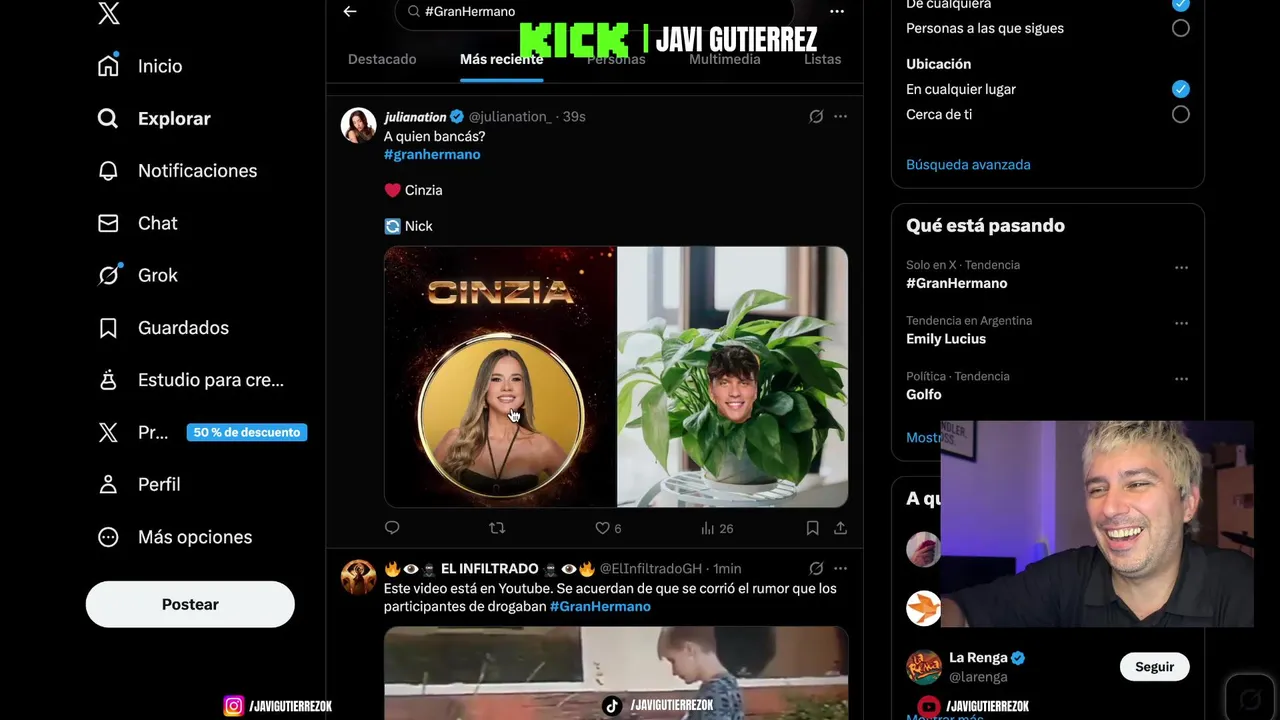Open options for #GranHermano trend
Image resolution: width=1280 pixels, height=720 pixels.
pos(1181,268)
